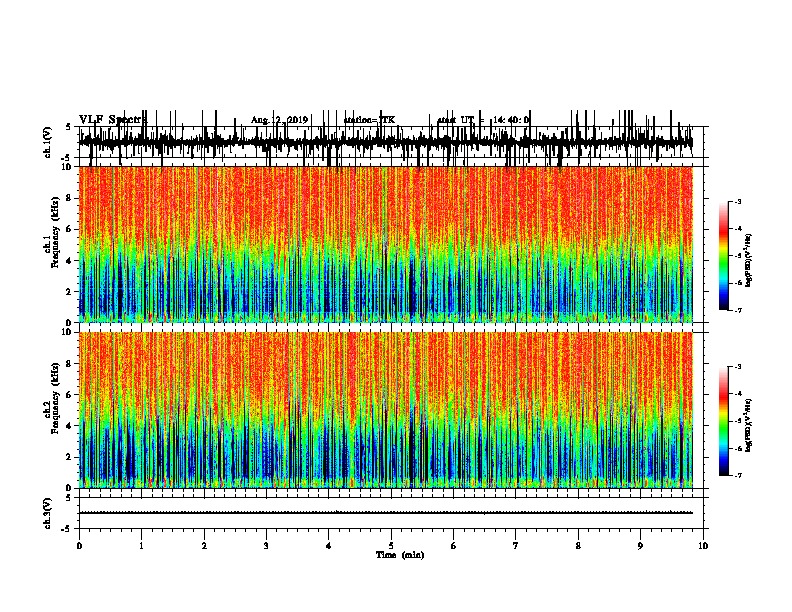Screen dimensions: 792x612
Task: Click time axis tick label 3
Action: 266,546
